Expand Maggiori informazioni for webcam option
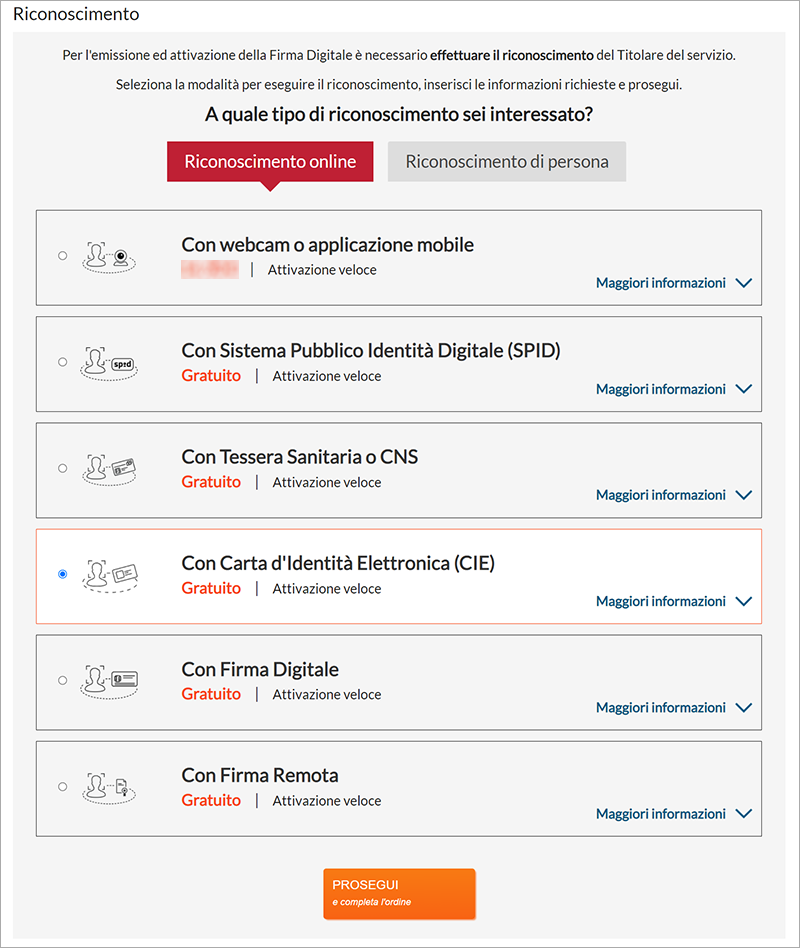Viewport: 800px width, 948px height. [x=674, y=283]
